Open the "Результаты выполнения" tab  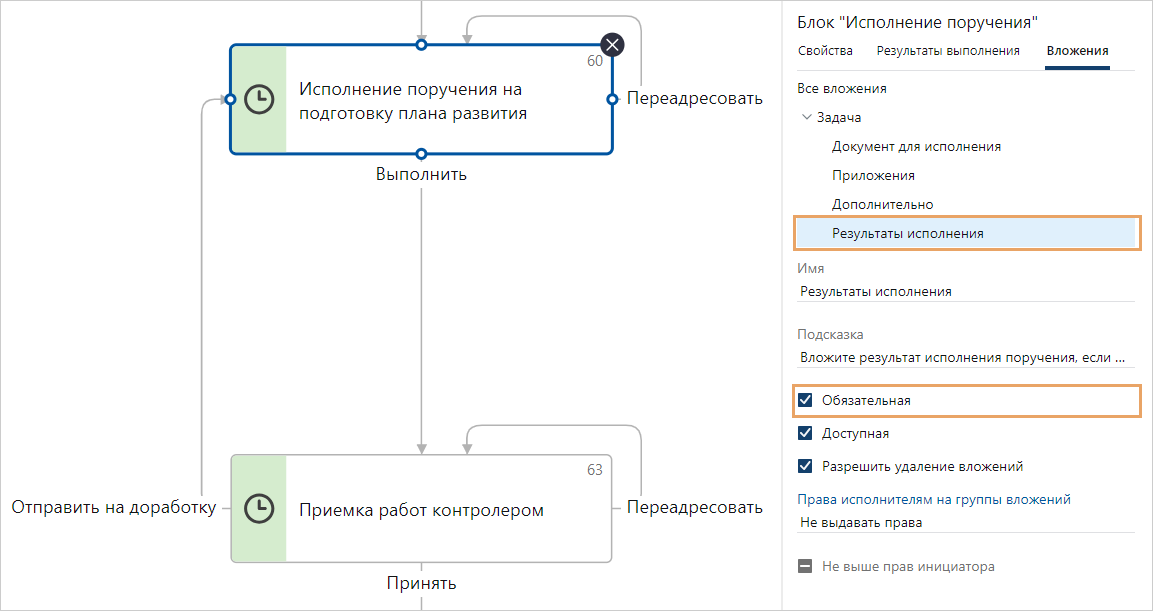click(x=948, y=51)
